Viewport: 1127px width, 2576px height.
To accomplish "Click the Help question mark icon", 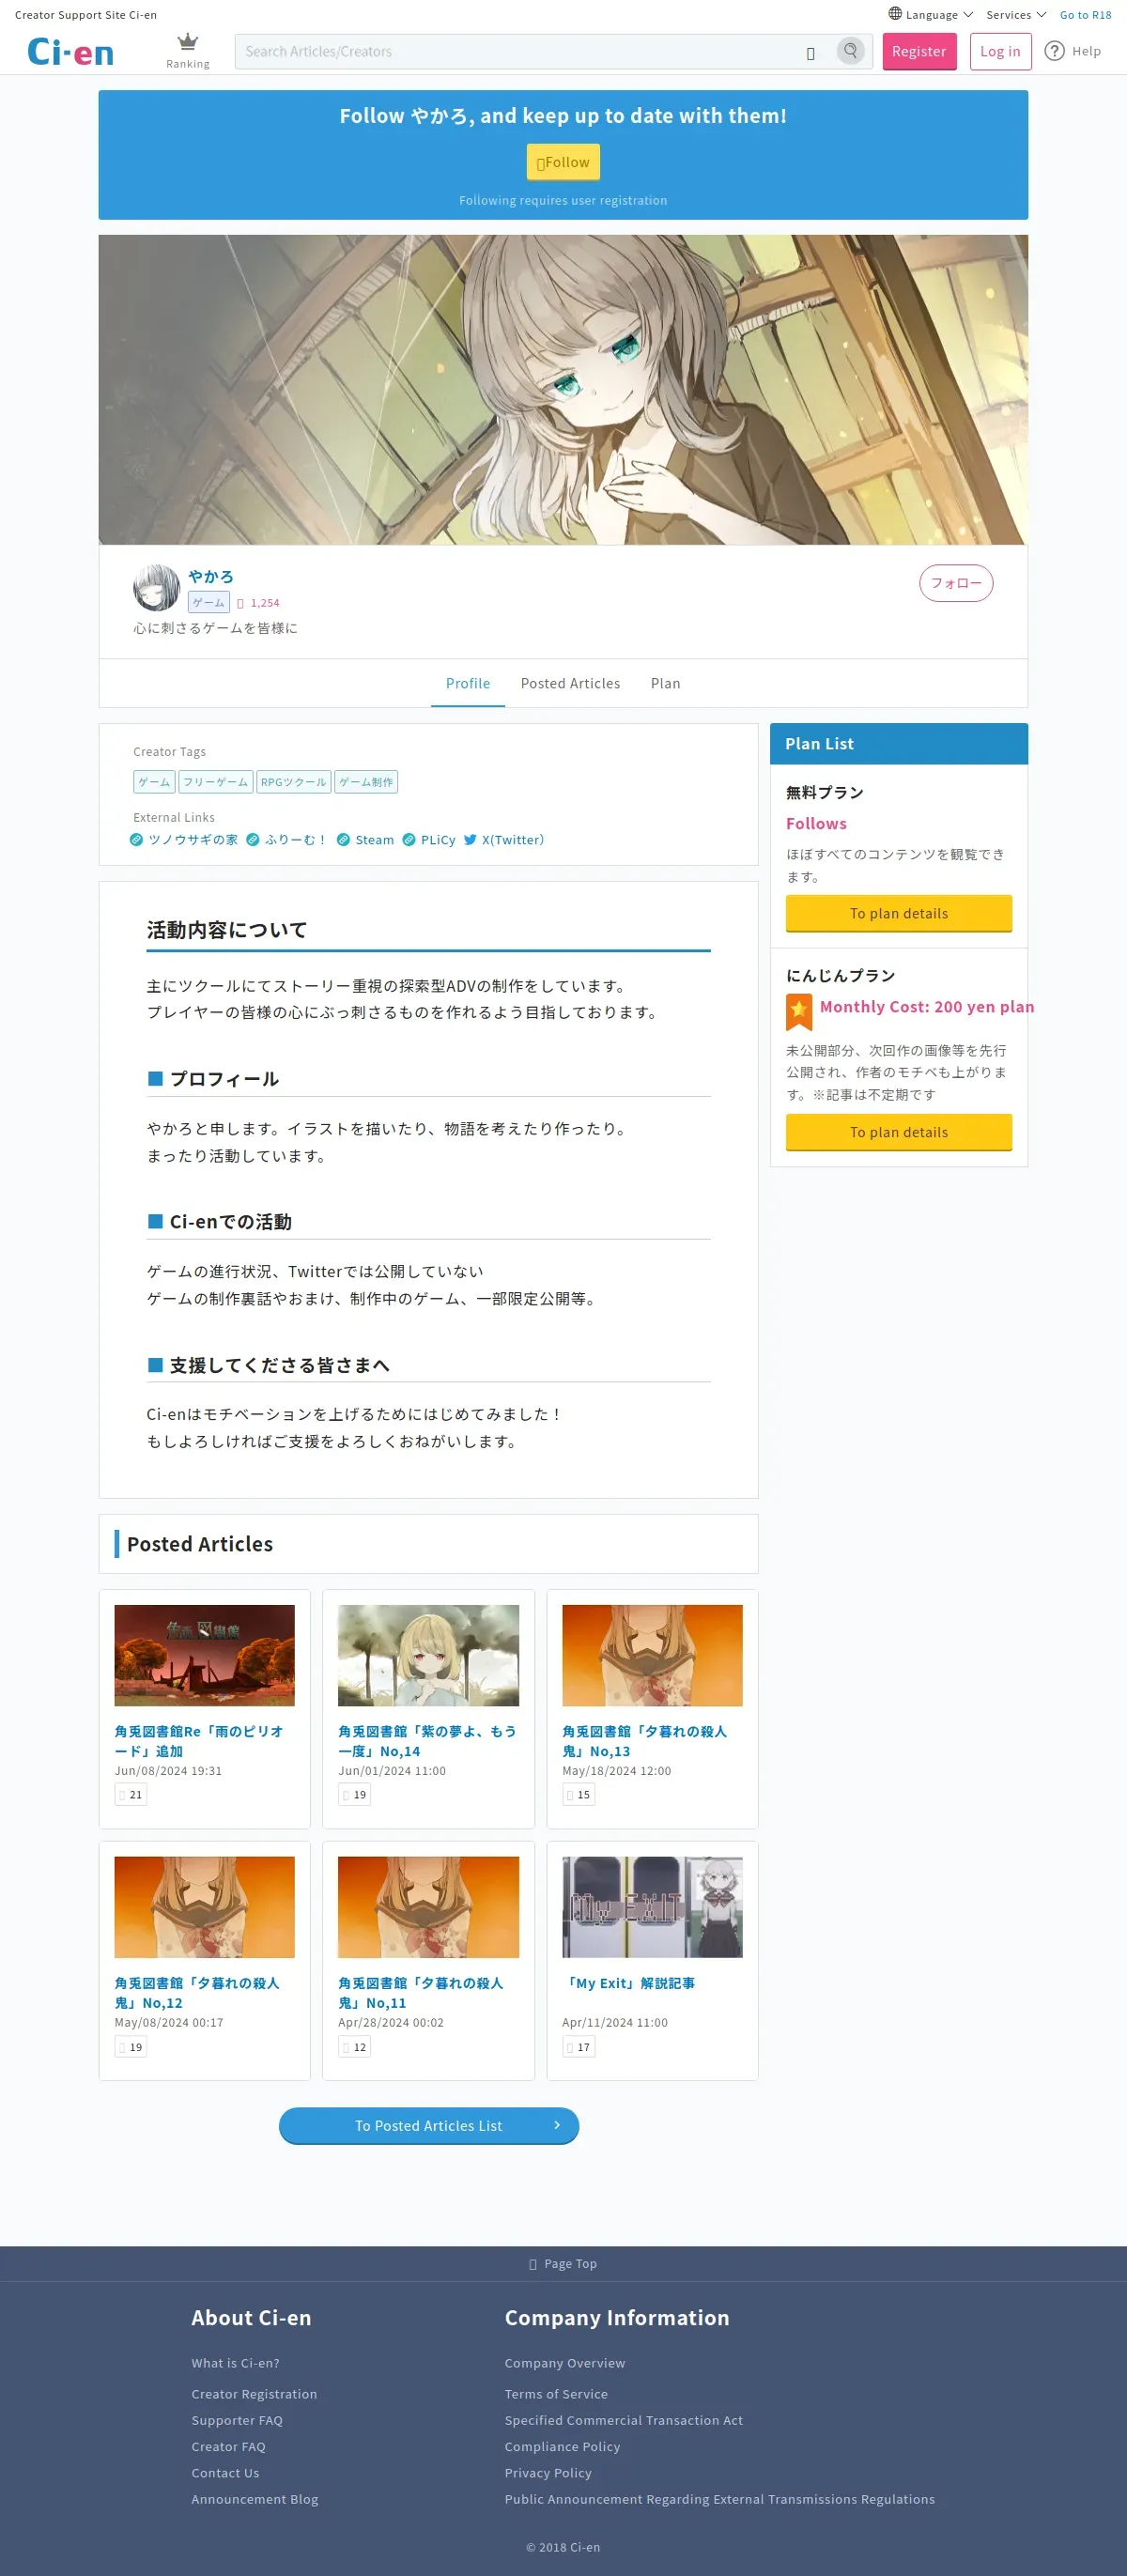I will pyautogui.click(x=1054, y=51).
